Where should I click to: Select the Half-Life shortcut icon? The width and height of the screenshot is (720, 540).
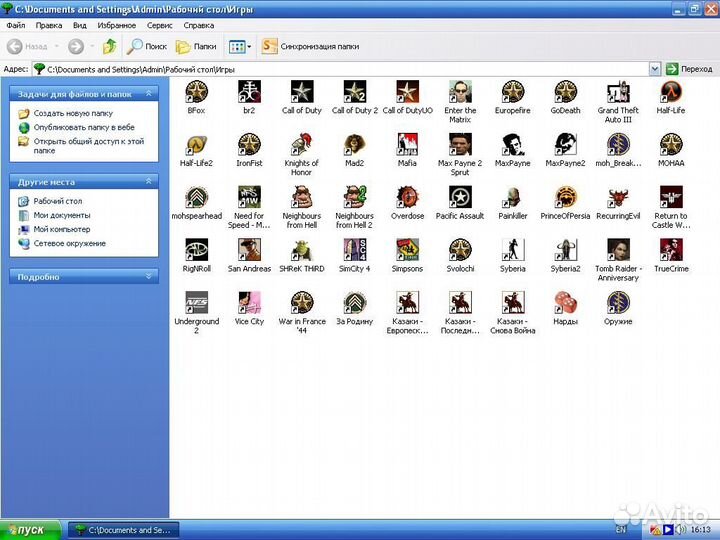pos(671,92)
